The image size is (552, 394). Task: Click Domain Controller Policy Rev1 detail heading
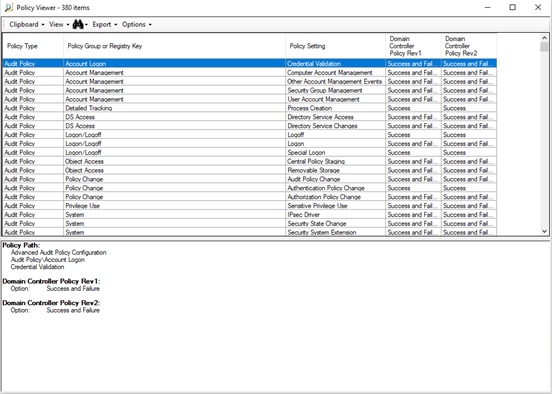pos(51,281)
